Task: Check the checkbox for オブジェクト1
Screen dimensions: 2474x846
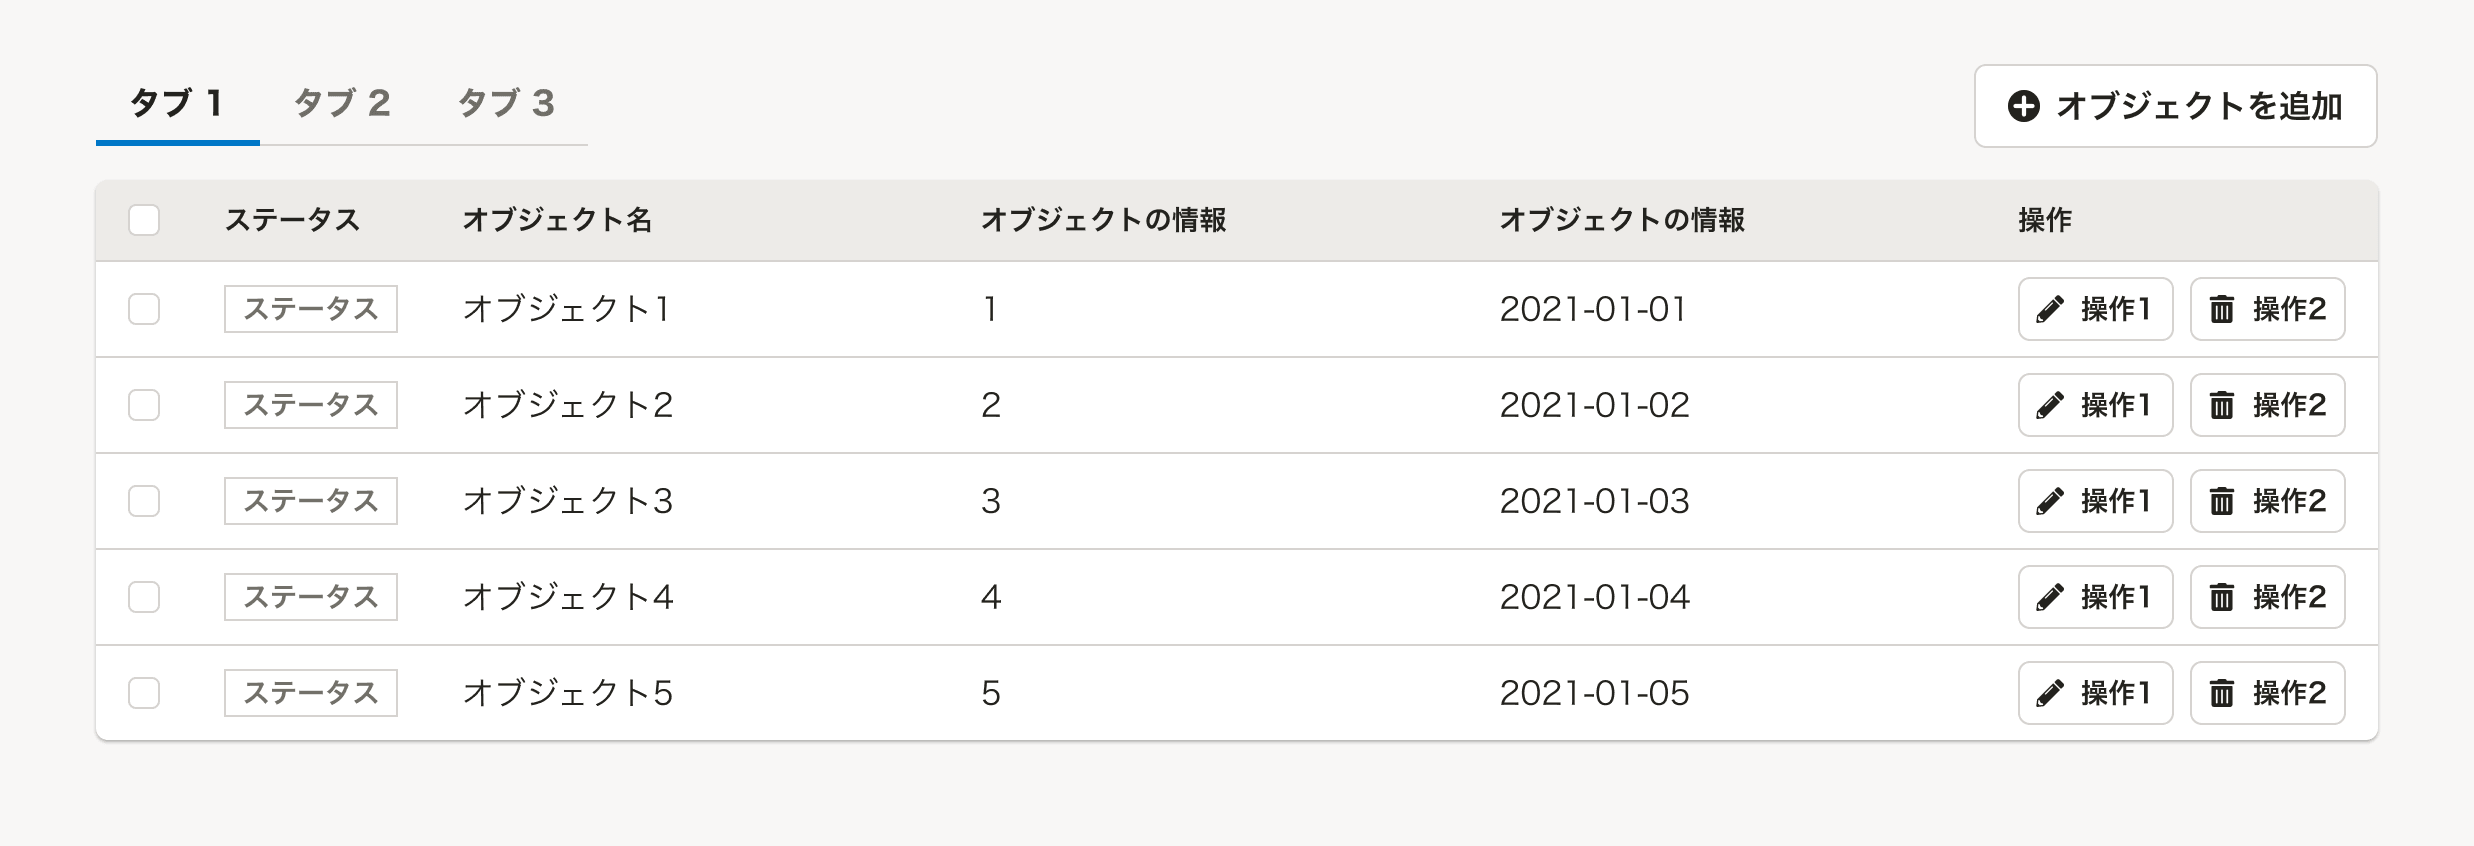Action: (x=144, y=310)
